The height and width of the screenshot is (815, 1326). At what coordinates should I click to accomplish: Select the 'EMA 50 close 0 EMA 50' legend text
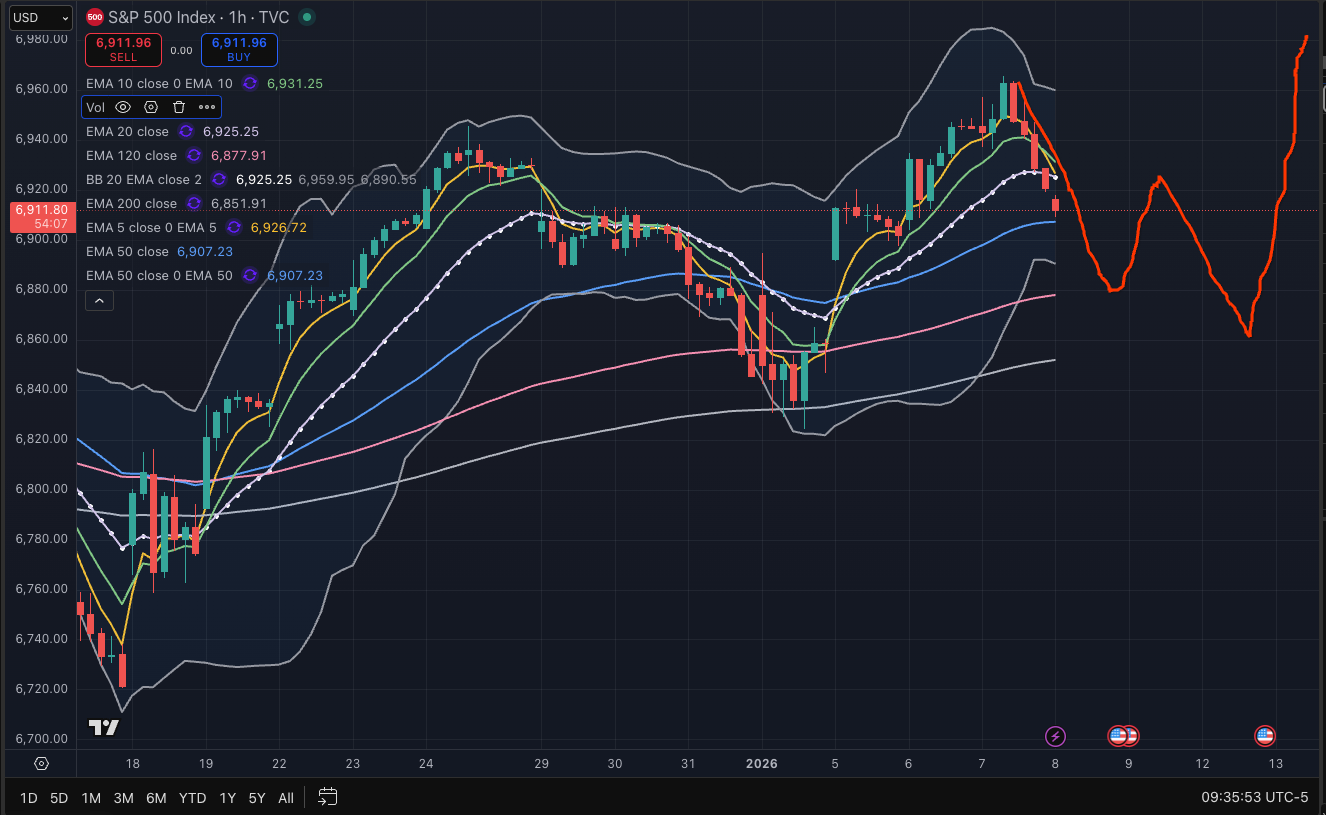[159, 275]
